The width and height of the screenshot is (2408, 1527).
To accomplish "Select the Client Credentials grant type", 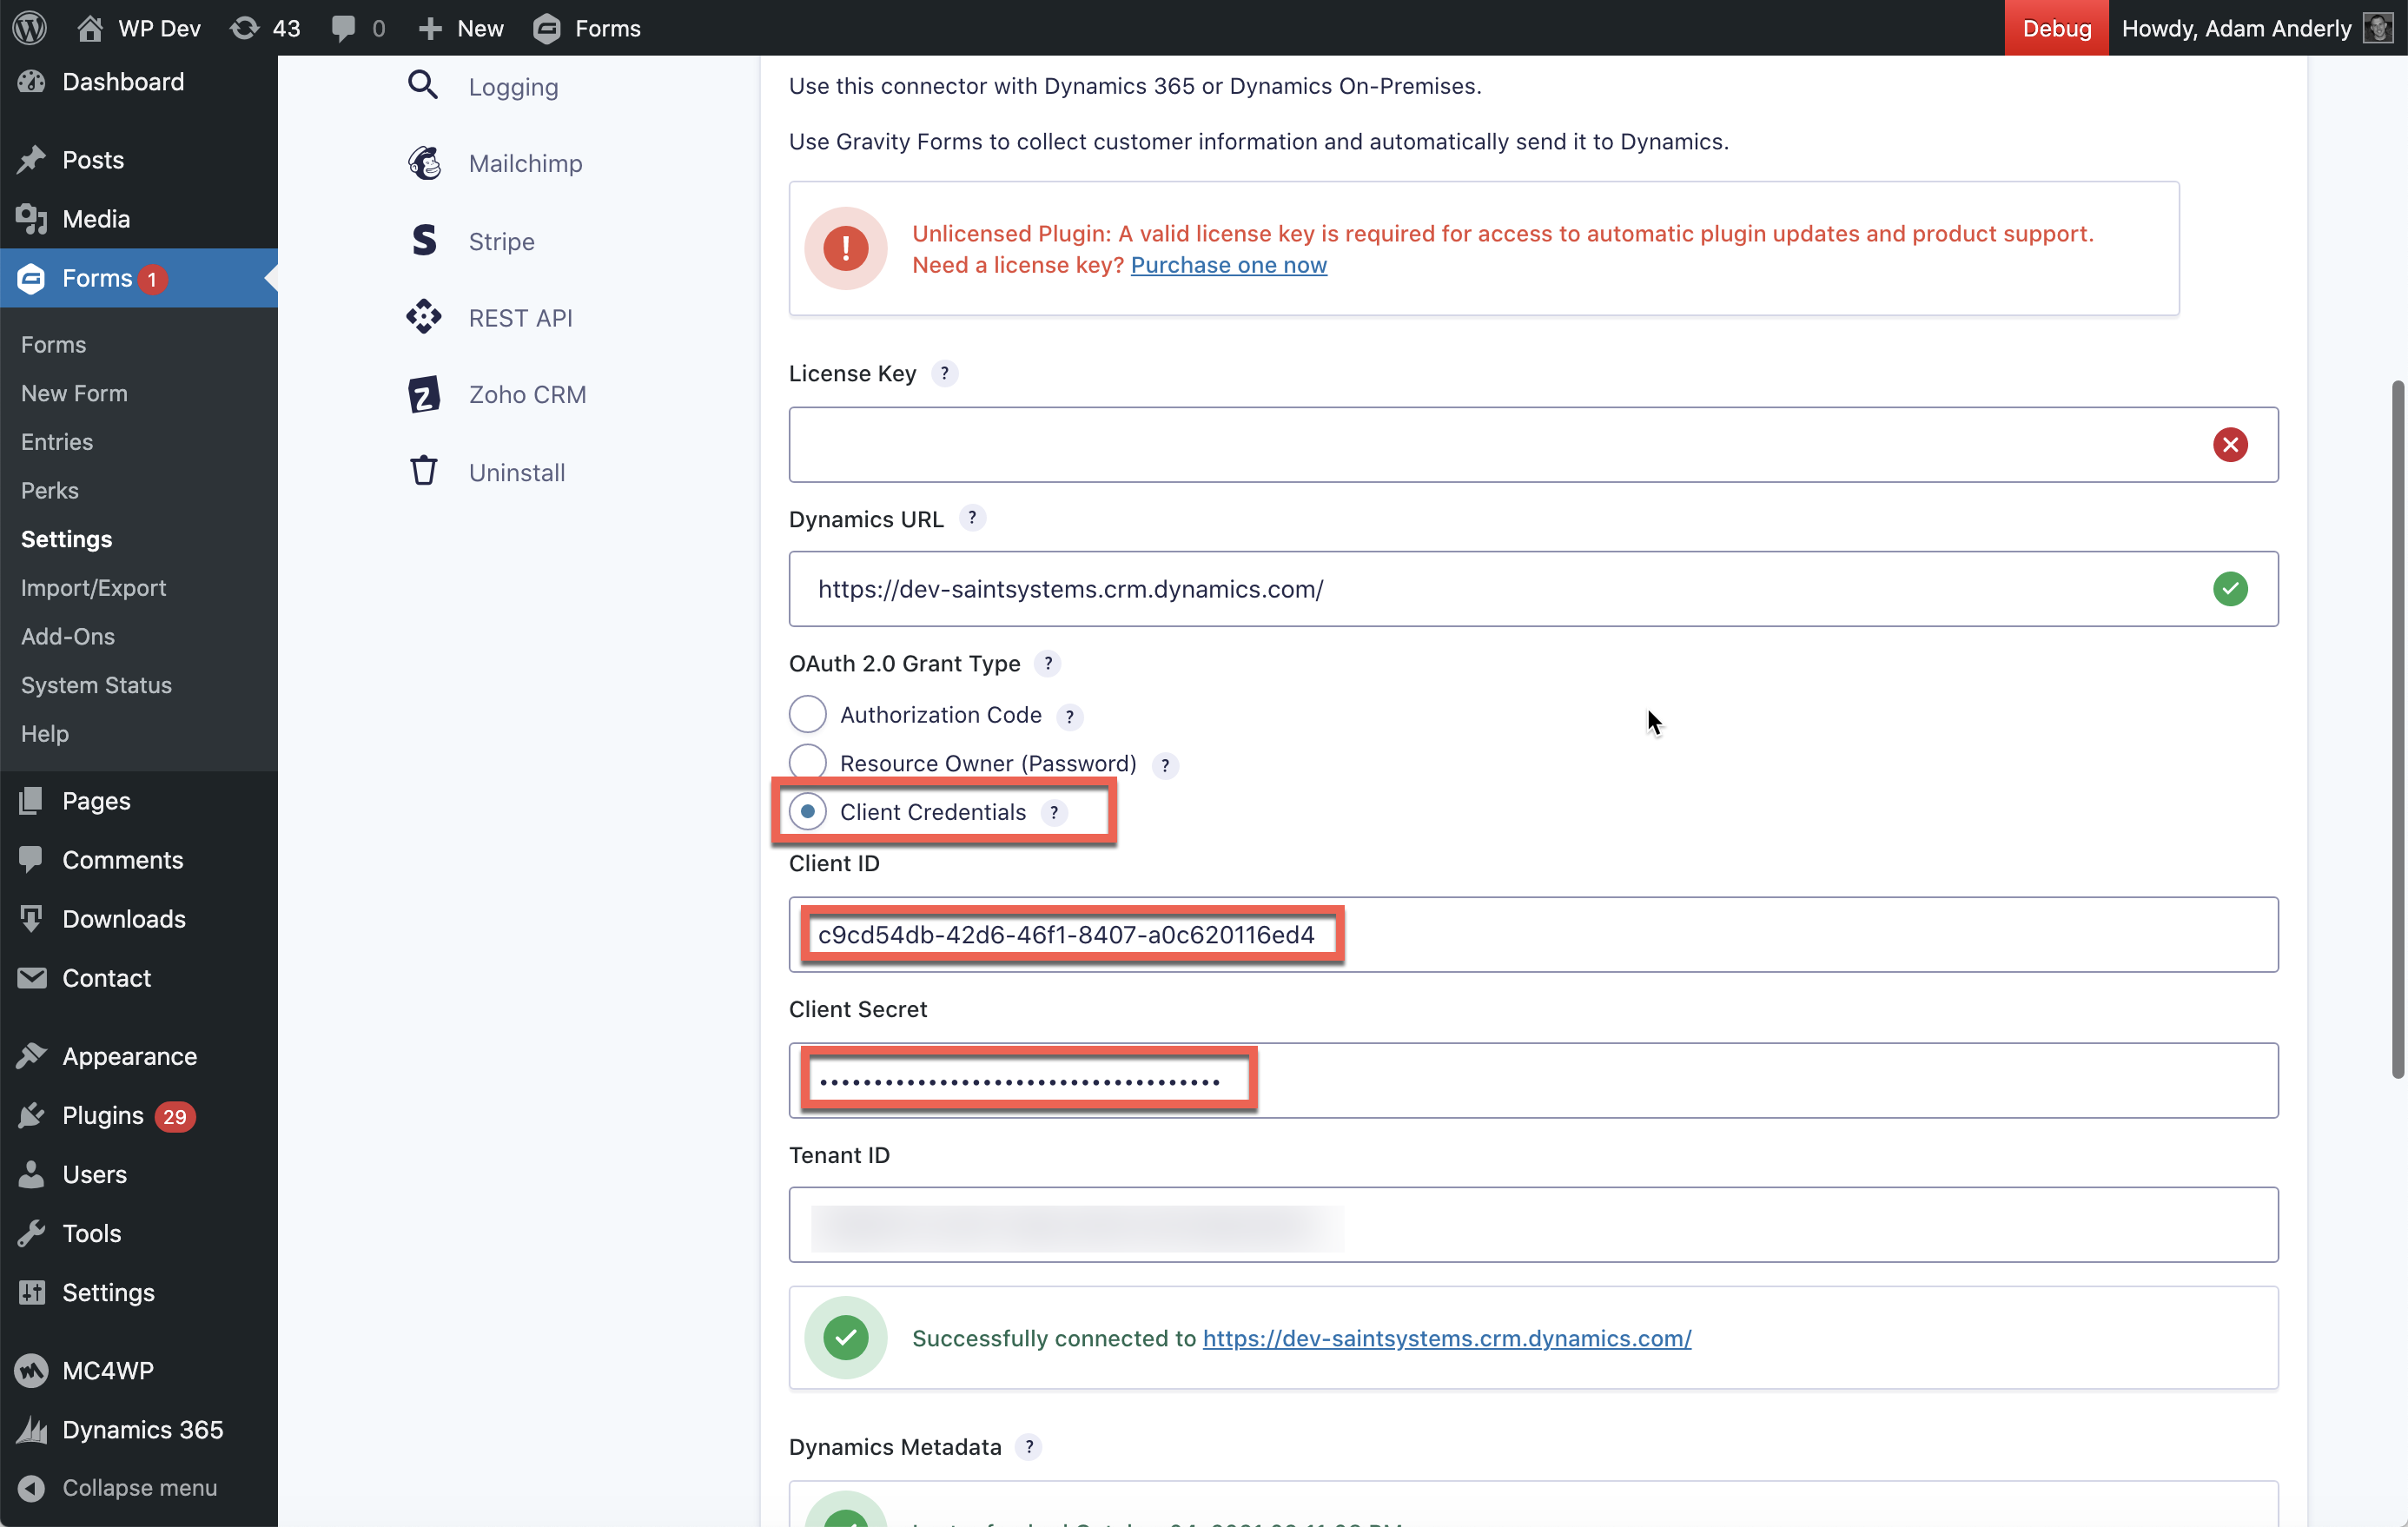I will (x=807, y=811).
